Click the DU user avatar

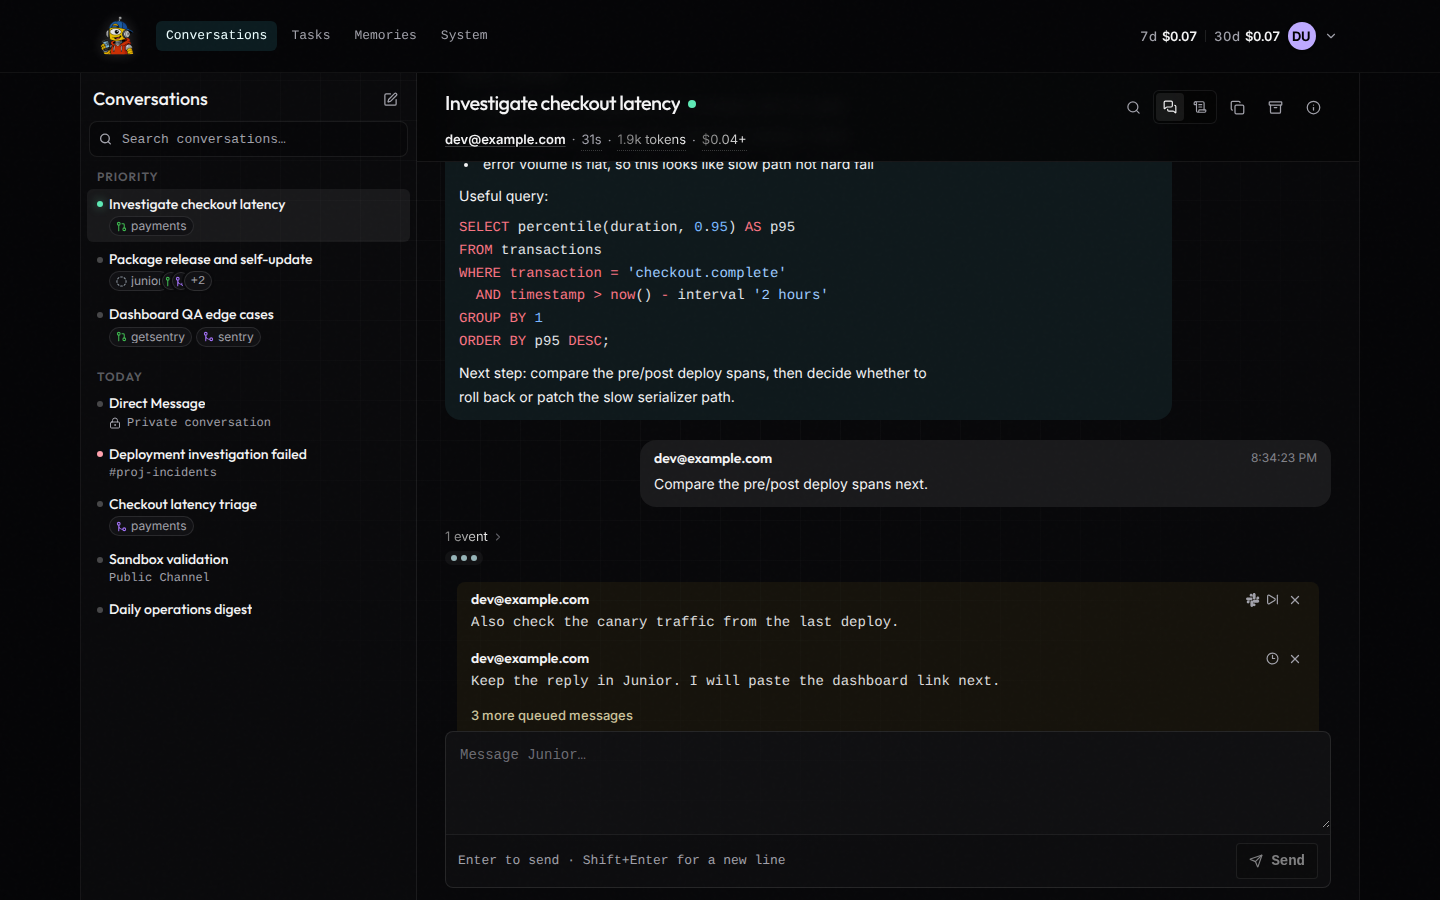click(x=1301, y=36)
